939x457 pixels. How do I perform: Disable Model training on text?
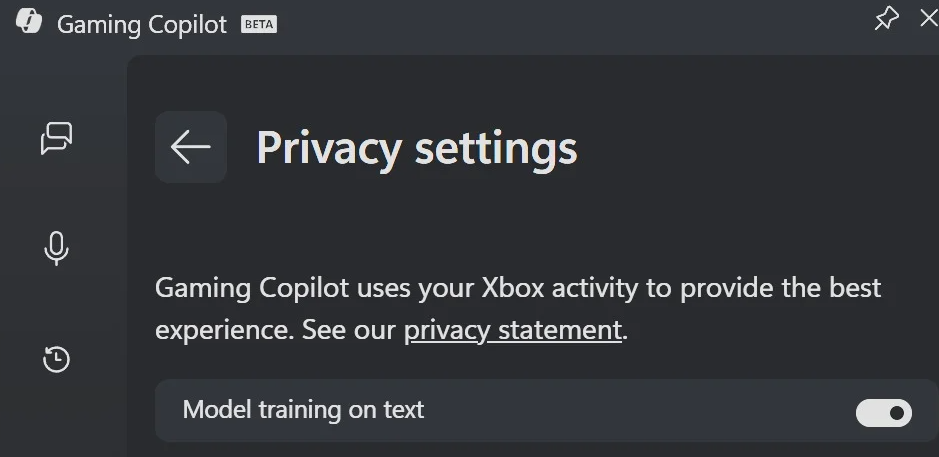884,411
